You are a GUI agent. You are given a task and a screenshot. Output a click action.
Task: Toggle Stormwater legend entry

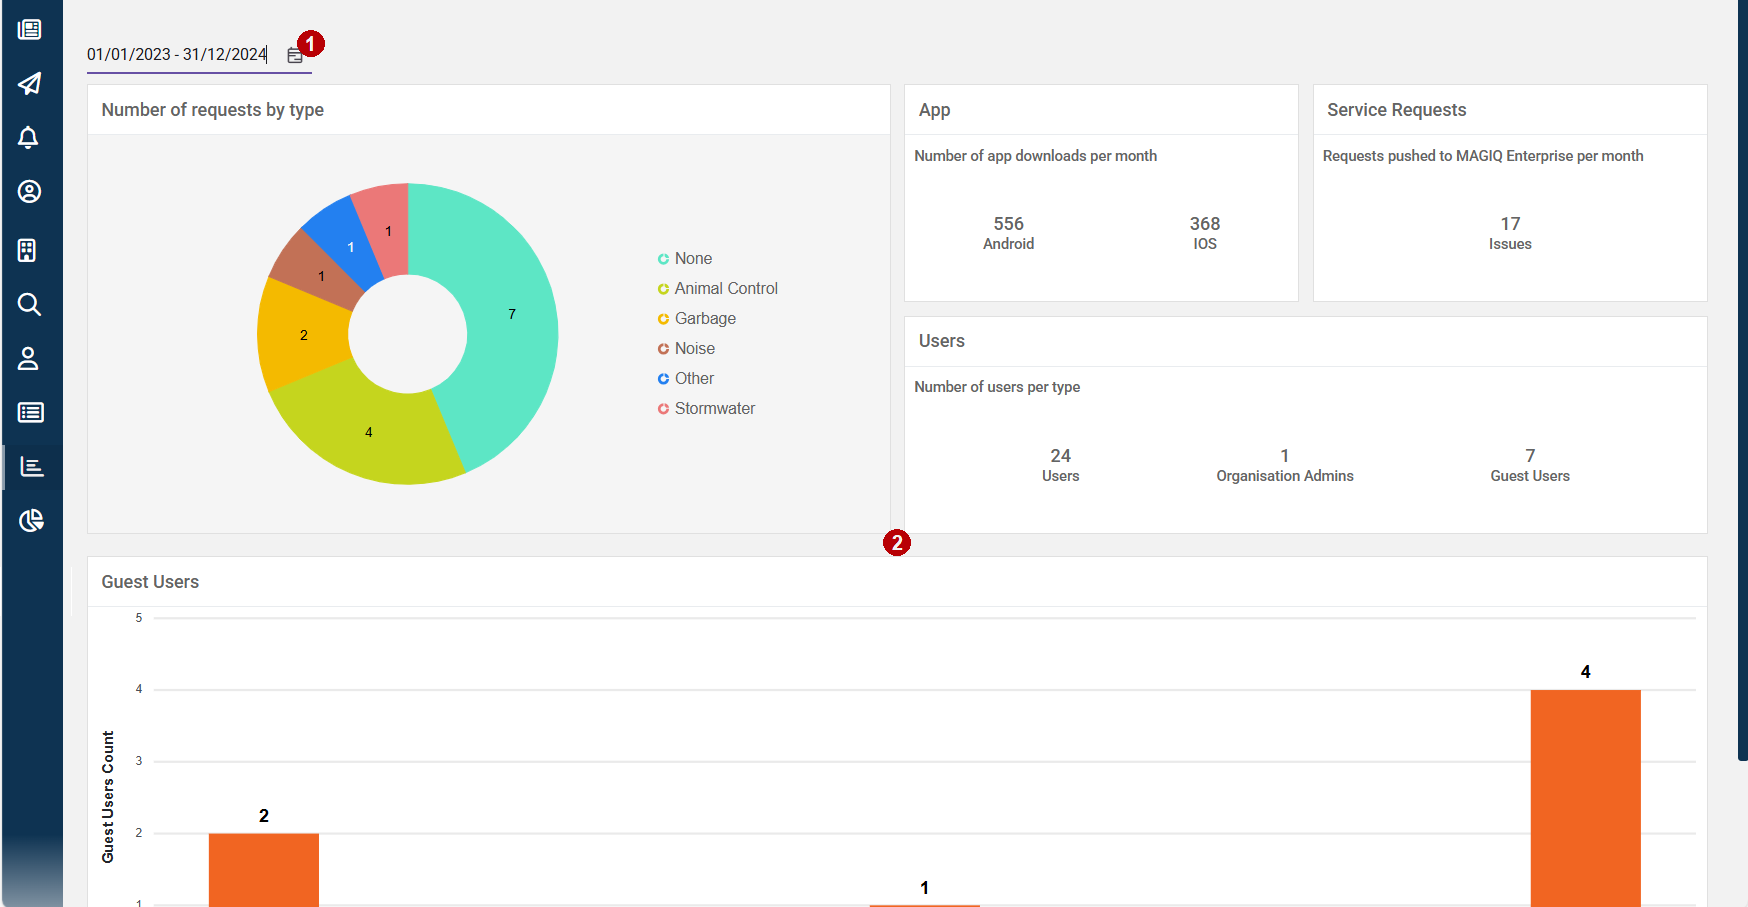(706, 408)
